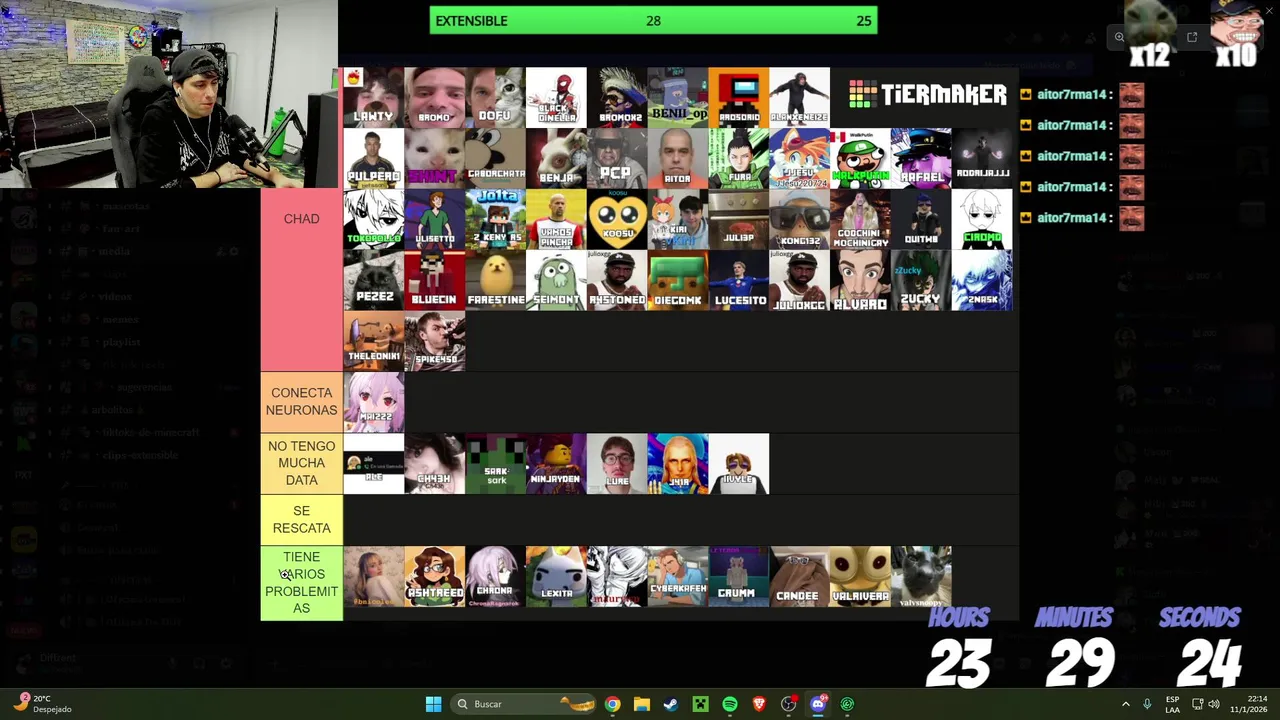This screenshot has width=1280, height=720.
Task: Open ESP LAA language selector
Action: tap(1172, 704)
